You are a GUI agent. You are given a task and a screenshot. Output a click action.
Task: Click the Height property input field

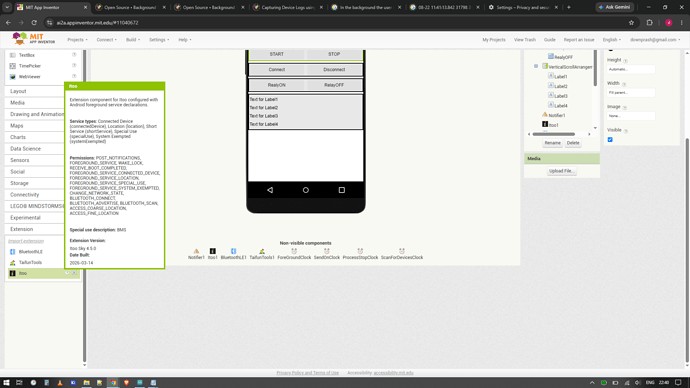tap(631, 69)
